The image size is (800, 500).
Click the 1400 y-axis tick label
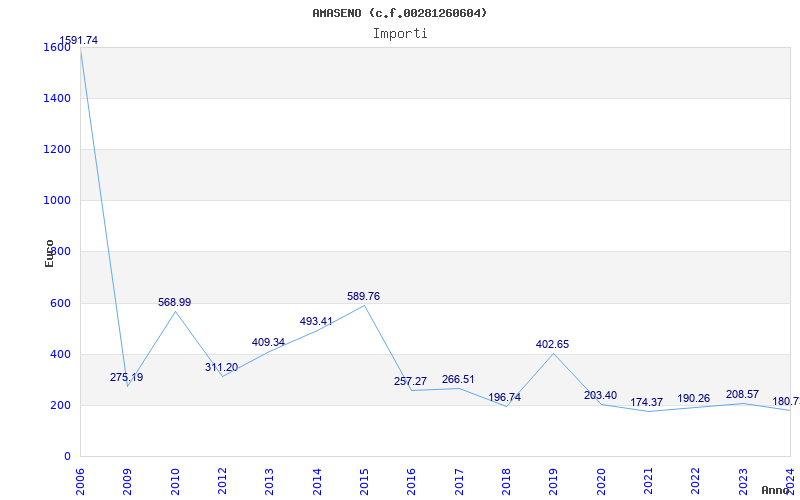pyautogui.click(x=57, y=98)
